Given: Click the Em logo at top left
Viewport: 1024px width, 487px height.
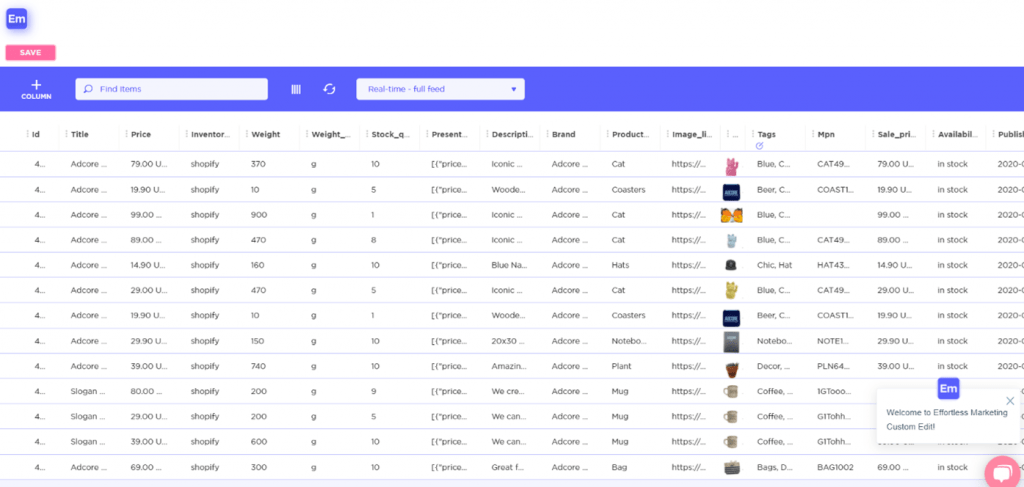Looking at the screenshot, I should (17, 18).
